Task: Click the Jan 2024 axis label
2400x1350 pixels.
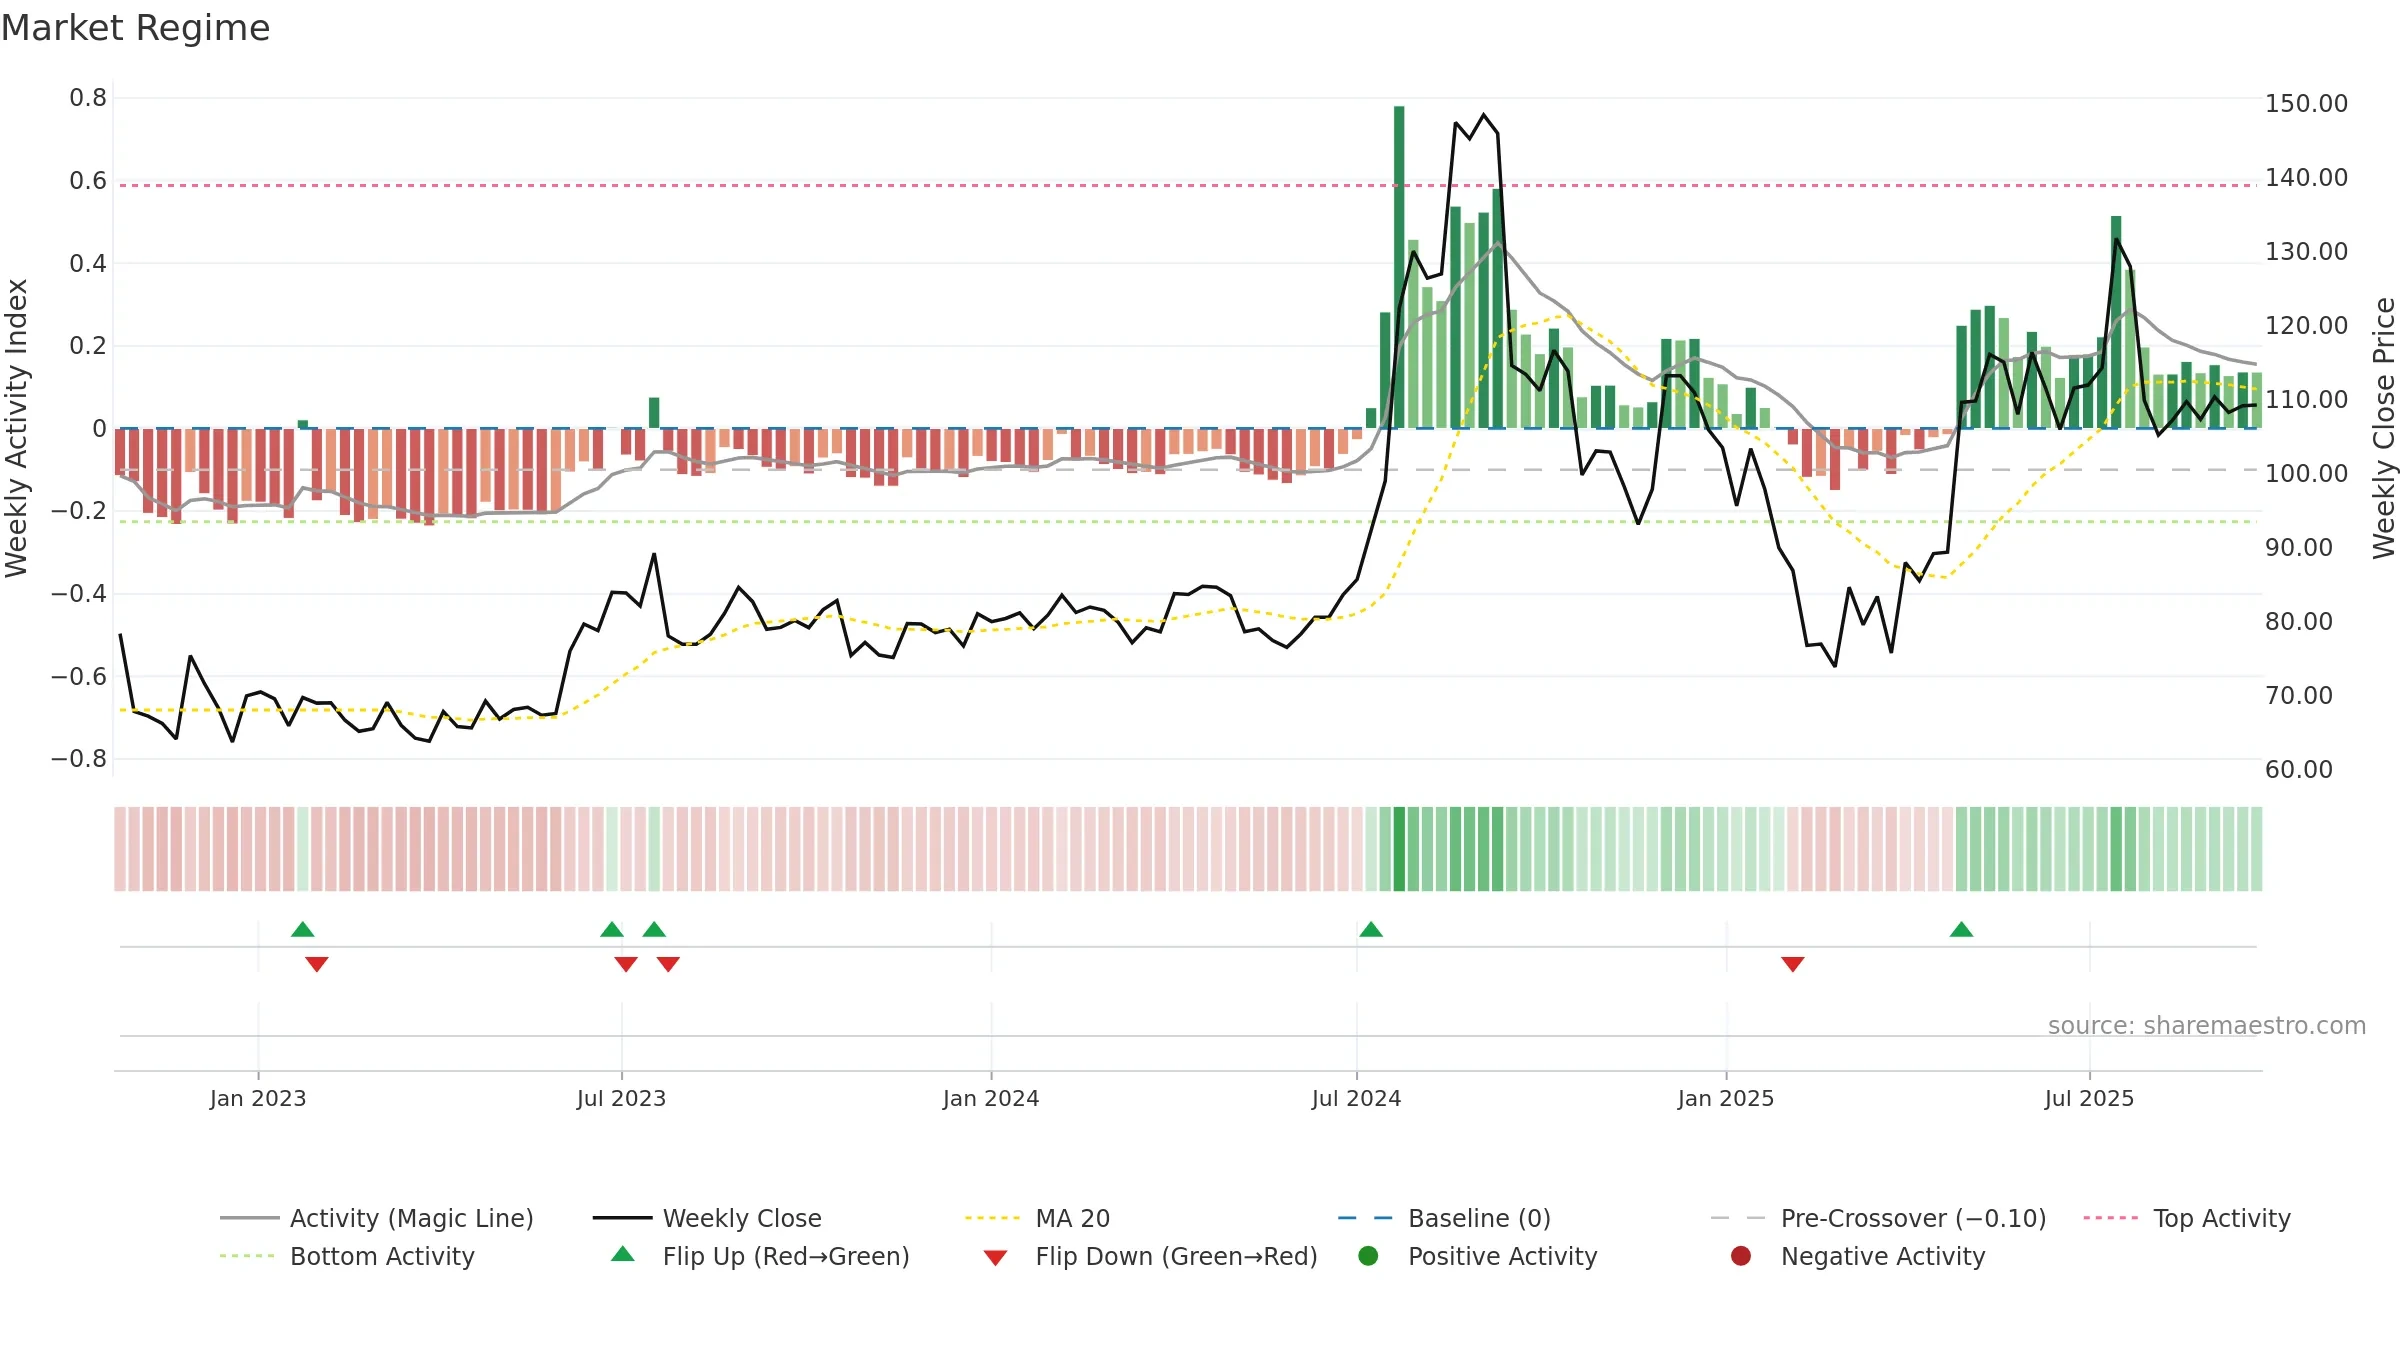Action: pos(991,1098)
